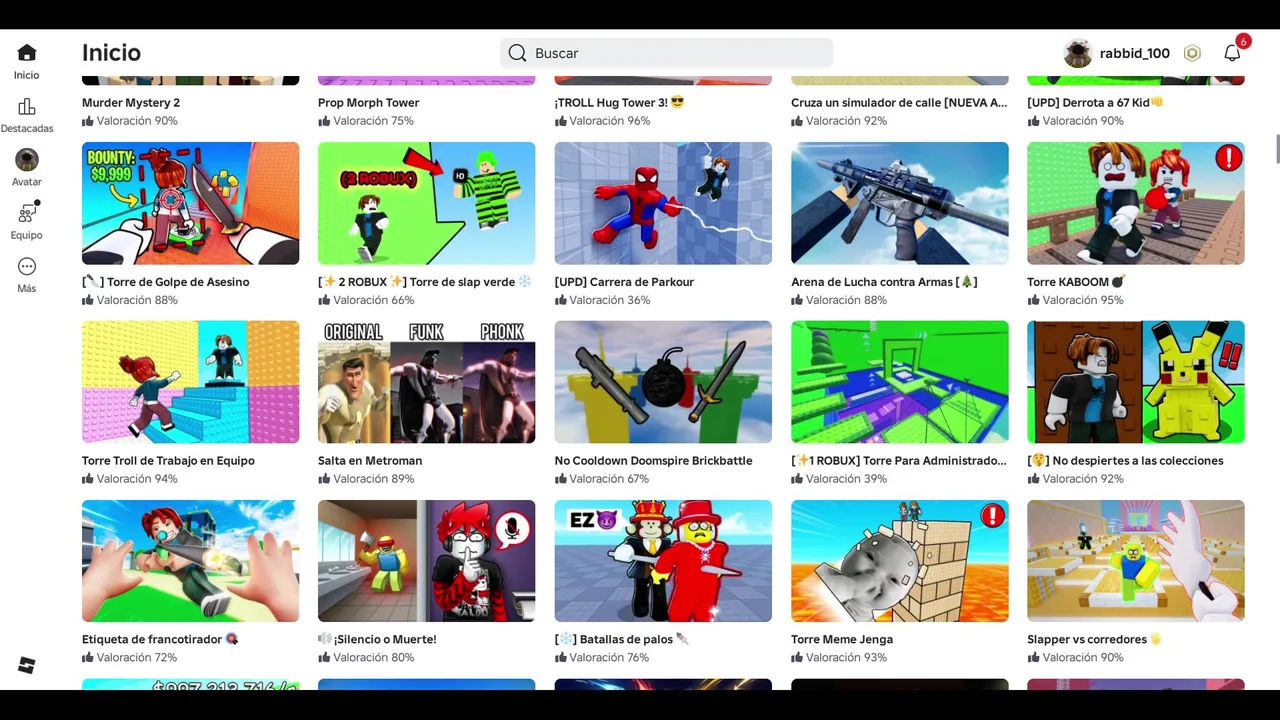Screen dimensions: 1280x720
Task: Open Destacadas charts icon in sidebar
Action: [x=27, y=107]
